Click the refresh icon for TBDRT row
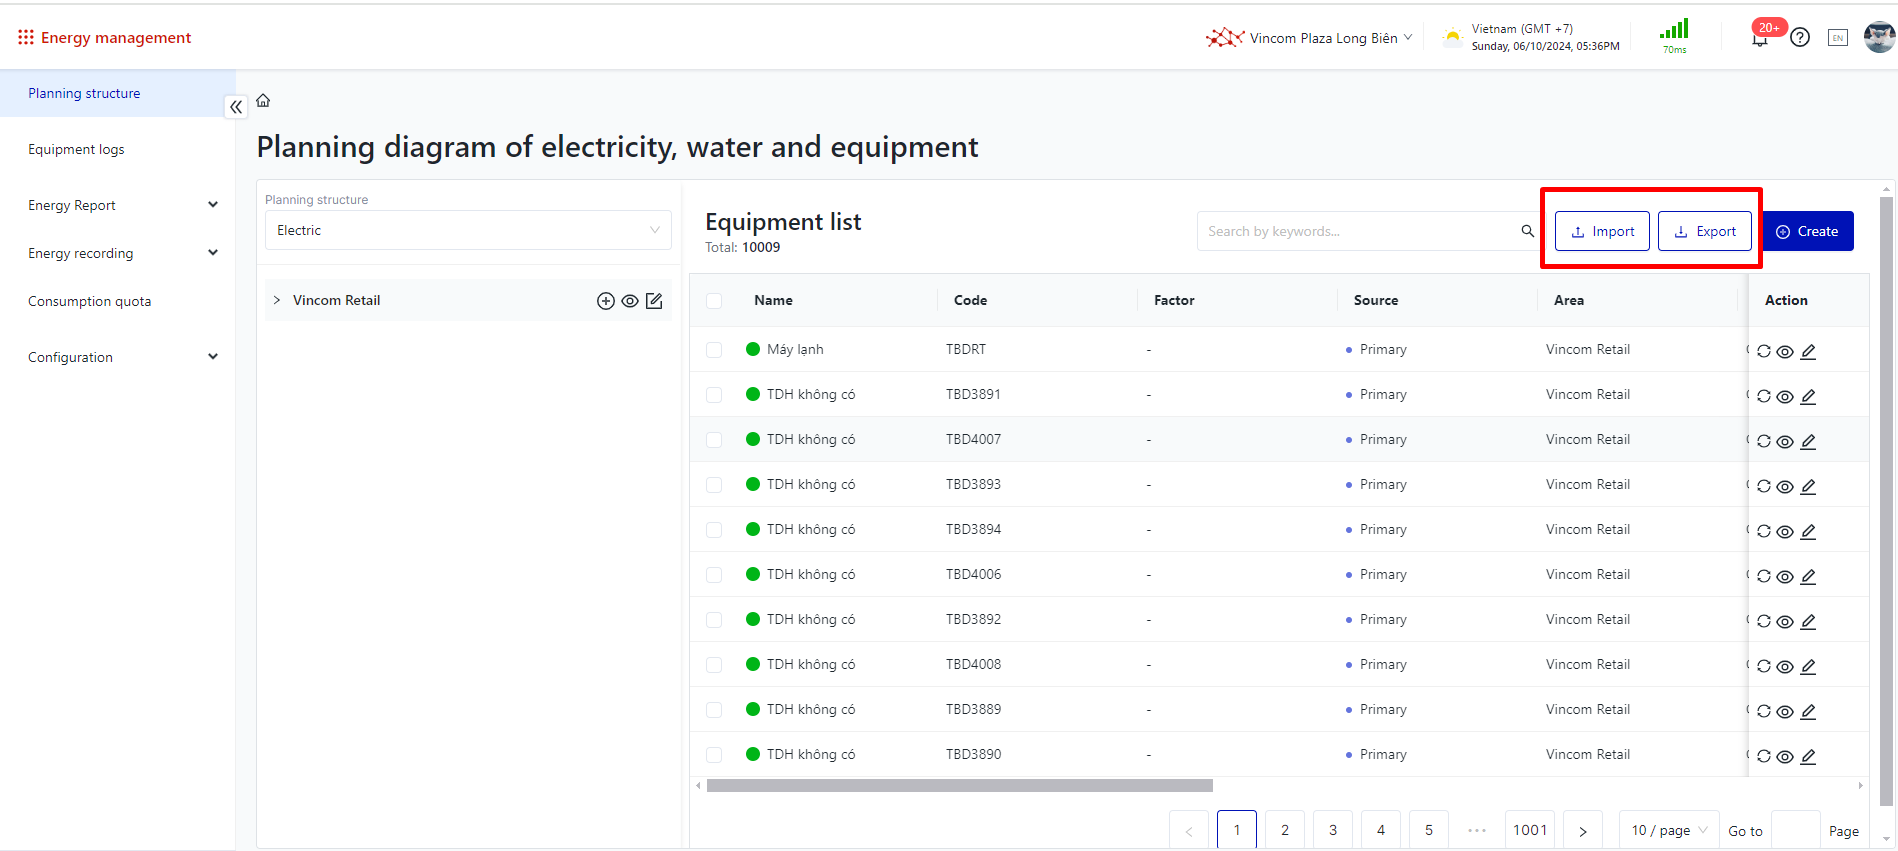 (x=1763, y=351)
